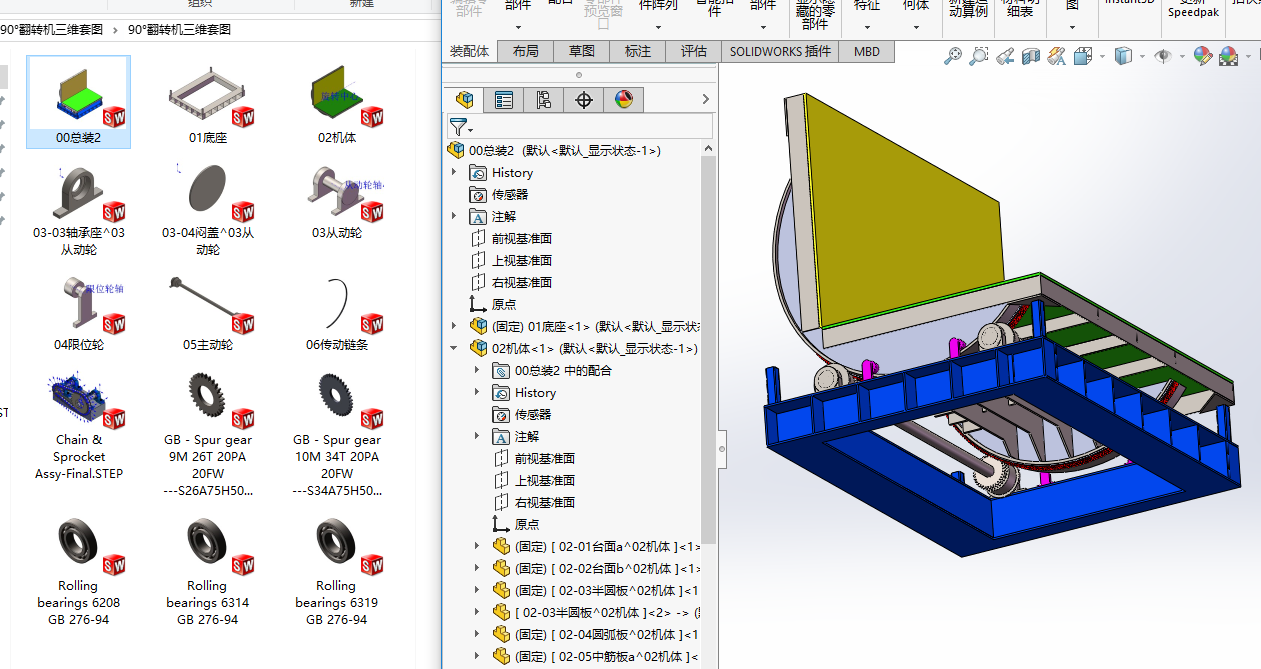The width and height of the screenshot is (1261, 669).
Task: Open the DimXpertManager crosshair tab
Action: pos(584,100)
